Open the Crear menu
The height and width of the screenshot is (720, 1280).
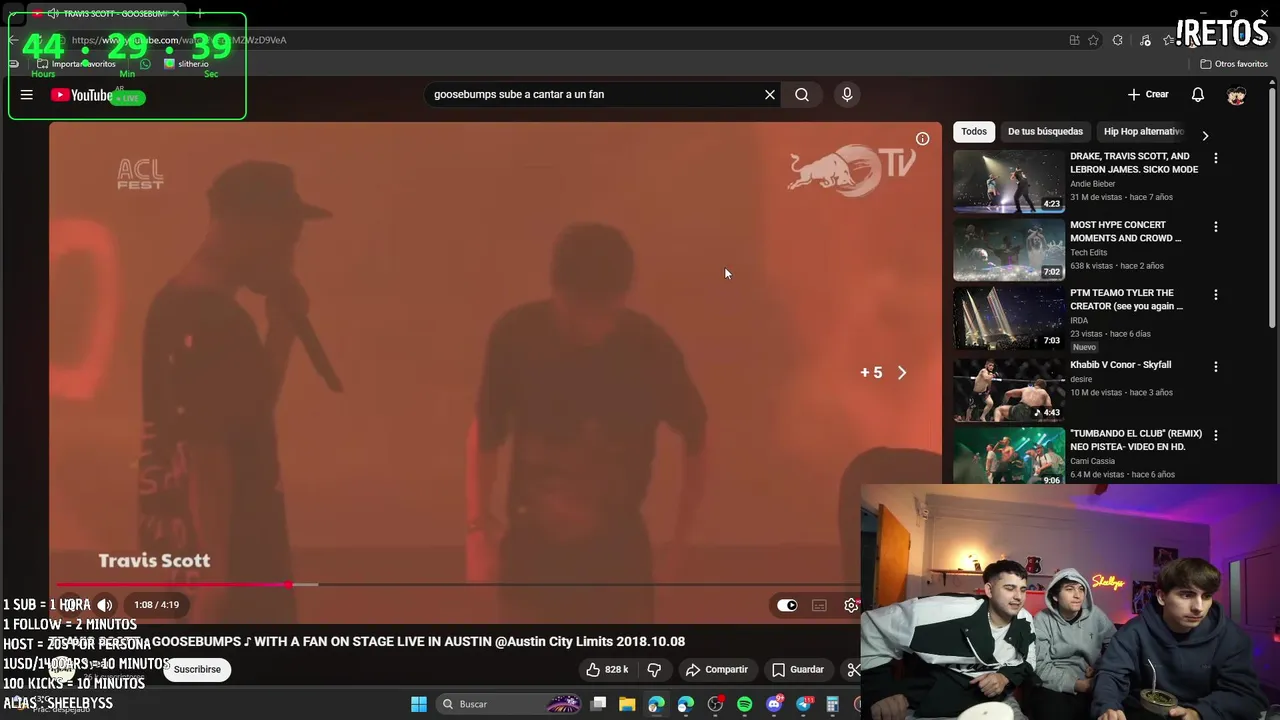(x=1148, y=94)
